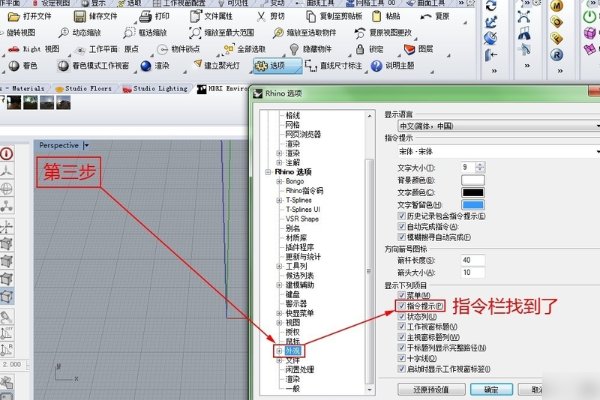
Task: Toggle the 工作视窗标题 checkbox
Action: [401, 327]
